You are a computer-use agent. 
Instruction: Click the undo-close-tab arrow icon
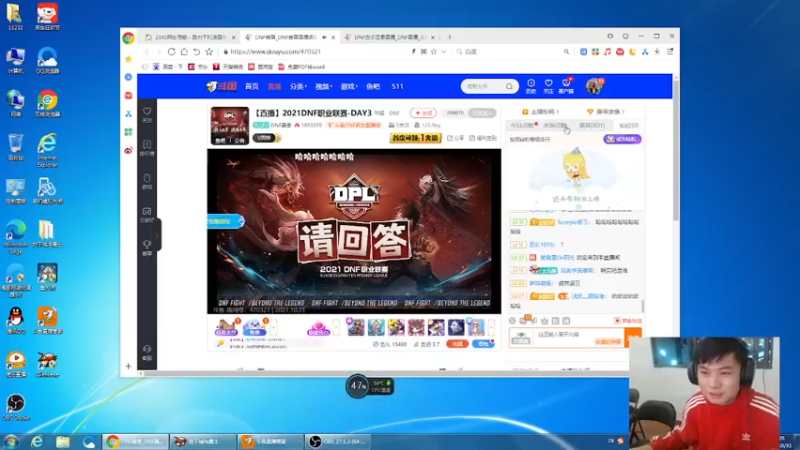click(196, 52)
